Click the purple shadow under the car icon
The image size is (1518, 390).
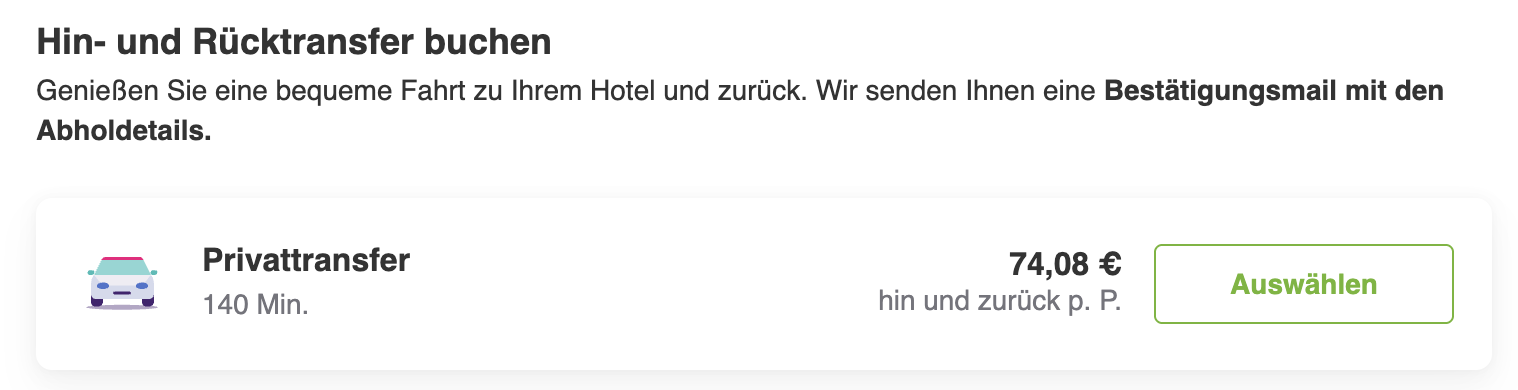(x=122, y=307)
